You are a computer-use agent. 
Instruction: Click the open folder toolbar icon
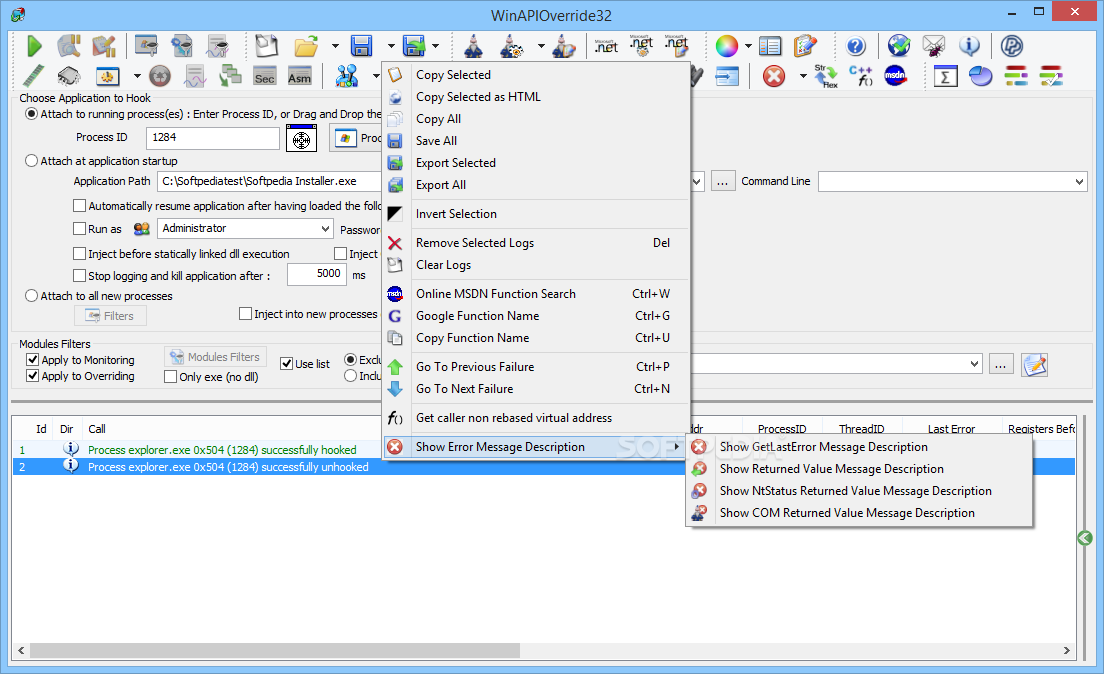[x=306, y=46]
